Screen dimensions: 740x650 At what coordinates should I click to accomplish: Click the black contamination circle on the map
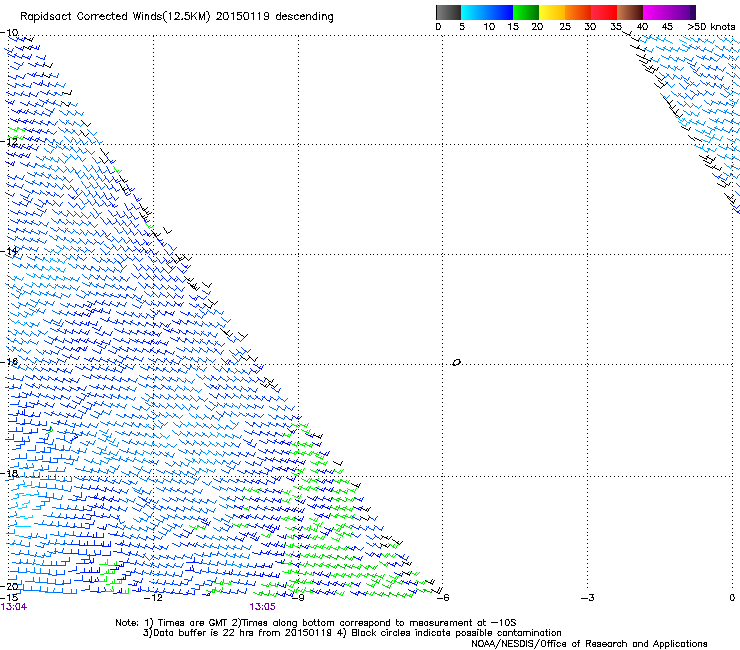(456, 363)
